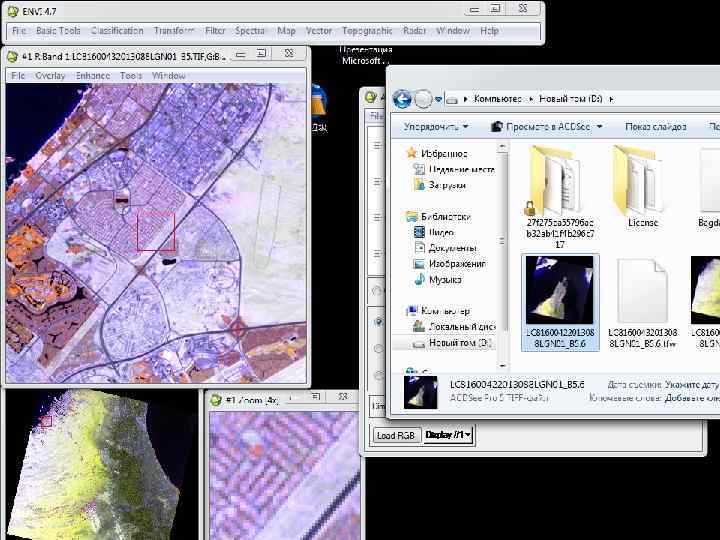The height and width of the screenshot is (540, 720).
Task: Open Видео library in sidebar
Action: pyautogui.click(x=440, y=232)
